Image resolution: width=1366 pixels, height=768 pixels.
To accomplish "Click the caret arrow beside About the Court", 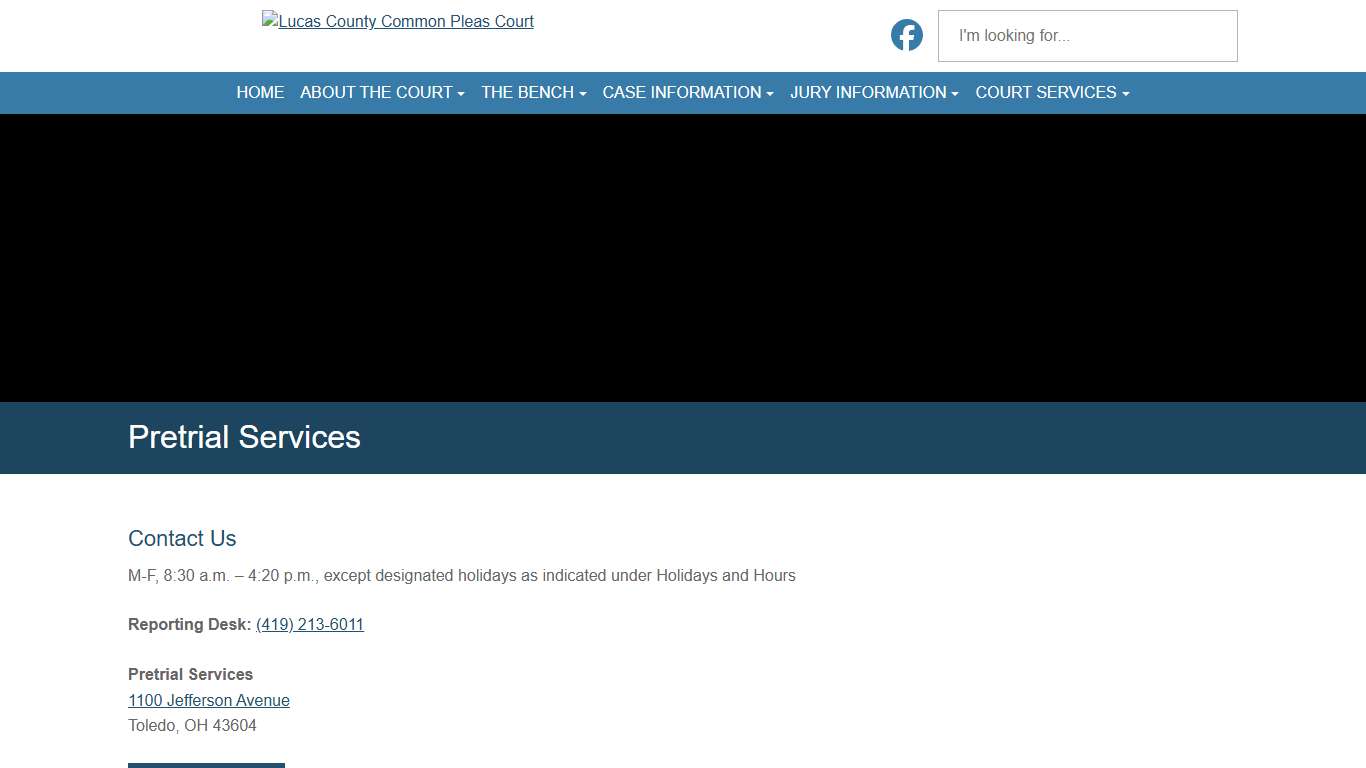I will [461, 94].
